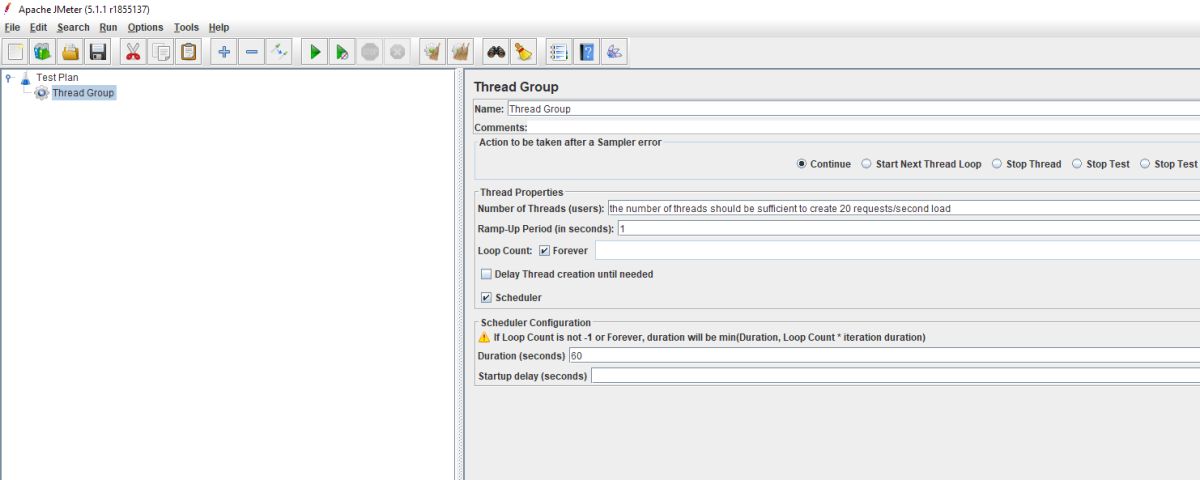
Task: Click the Scheduler Configuration warning text
Action: pos(709,337)
